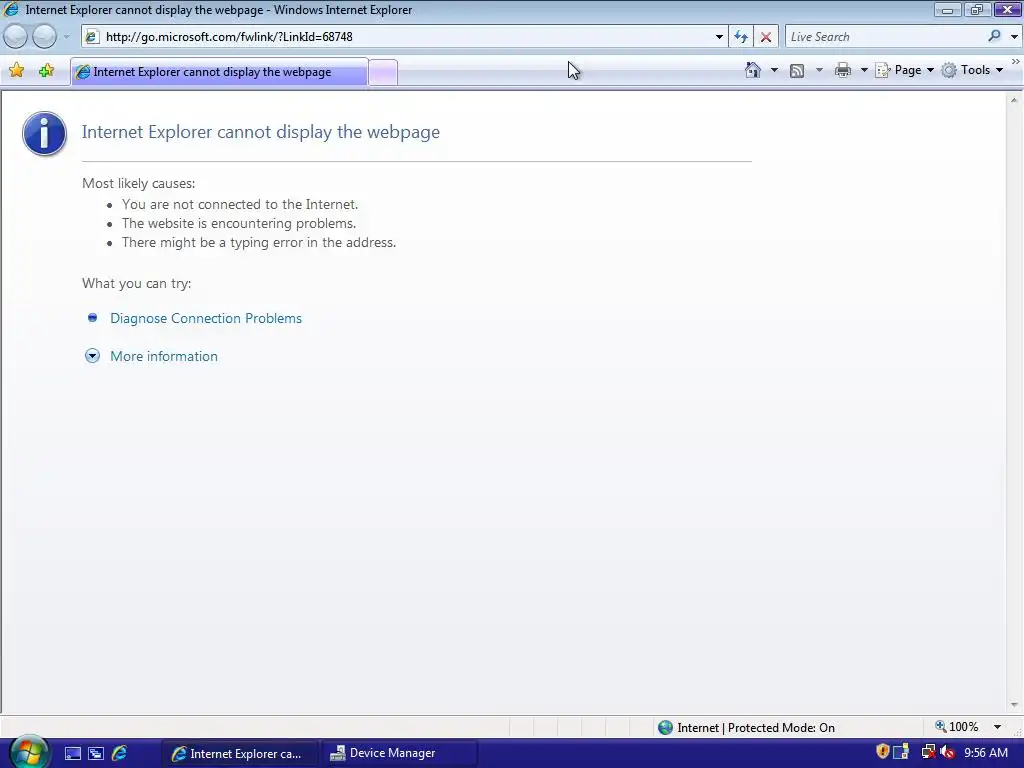Viewport: 1024px width, 768px height.
Task: Click the Switch between windows quick launch icon
Action: pos(96,754)
